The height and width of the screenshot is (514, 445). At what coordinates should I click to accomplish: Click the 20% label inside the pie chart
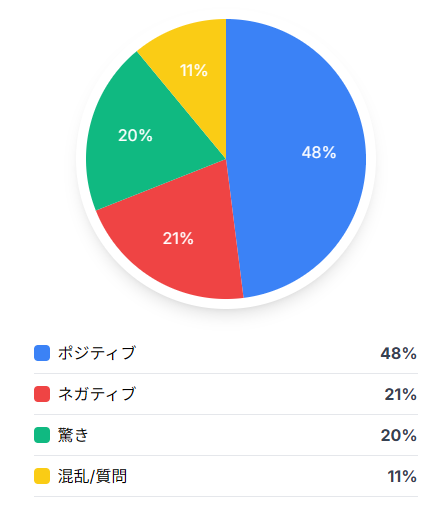coord(135,135)
